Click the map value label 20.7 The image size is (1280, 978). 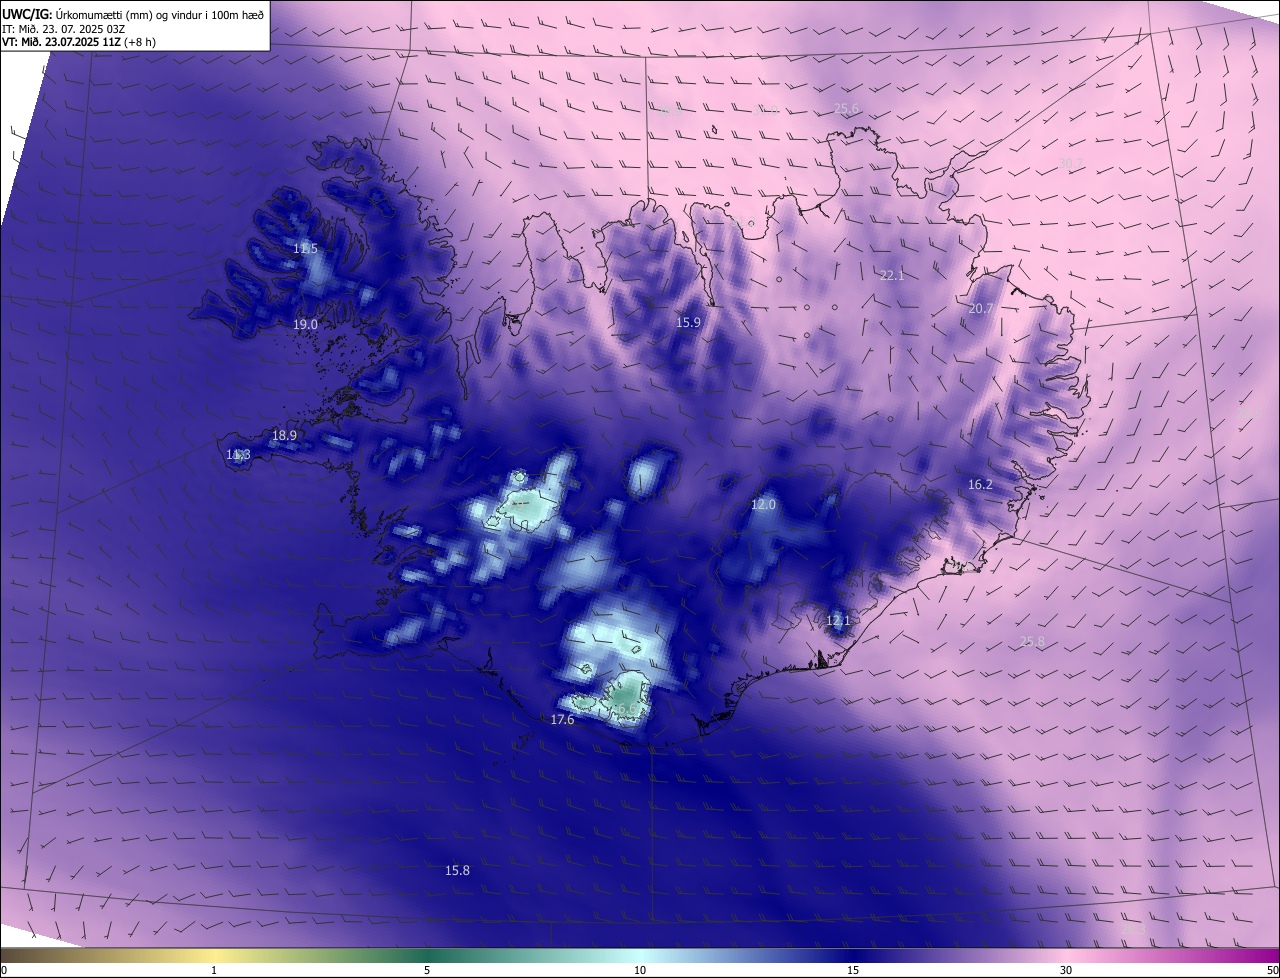(x=980, y=309)
